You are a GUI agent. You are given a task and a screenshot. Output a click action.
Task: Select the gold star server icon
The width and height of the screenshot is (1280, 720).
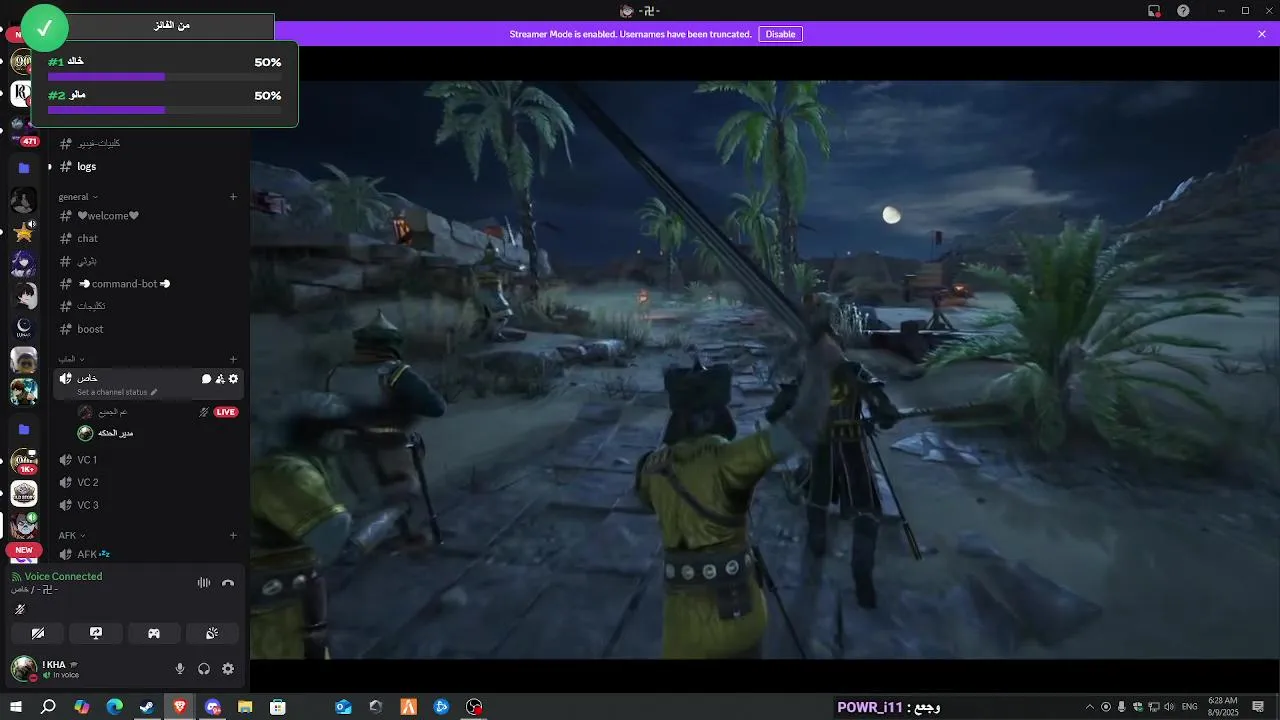[x=24, y=232]
